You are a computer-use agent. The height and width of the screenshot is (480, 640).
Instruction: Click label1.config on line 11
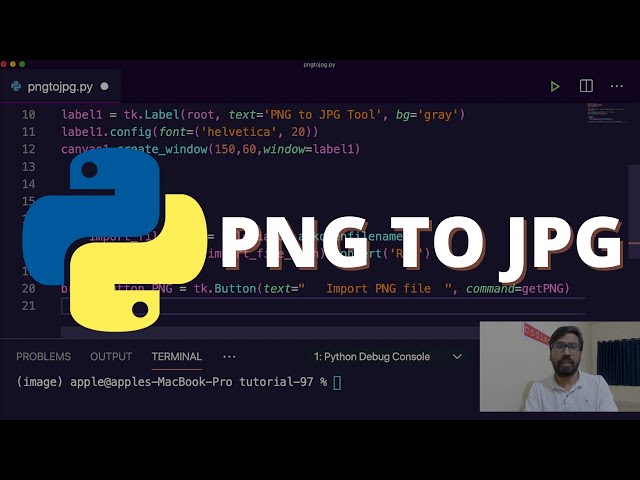pyautogui.click(x=106, y=132)
